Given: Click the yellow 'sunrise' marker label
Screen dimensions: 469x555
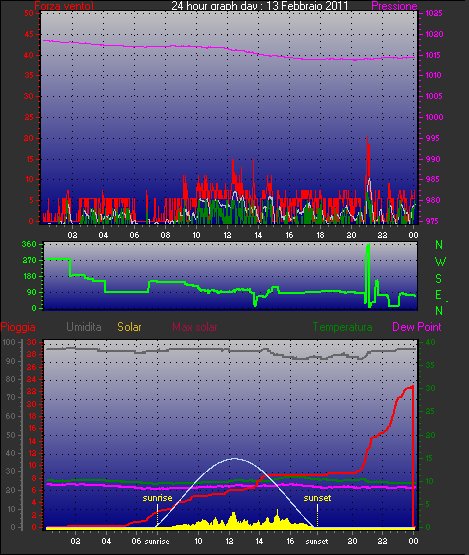Looking at the screenshot, I should (157, 498).
